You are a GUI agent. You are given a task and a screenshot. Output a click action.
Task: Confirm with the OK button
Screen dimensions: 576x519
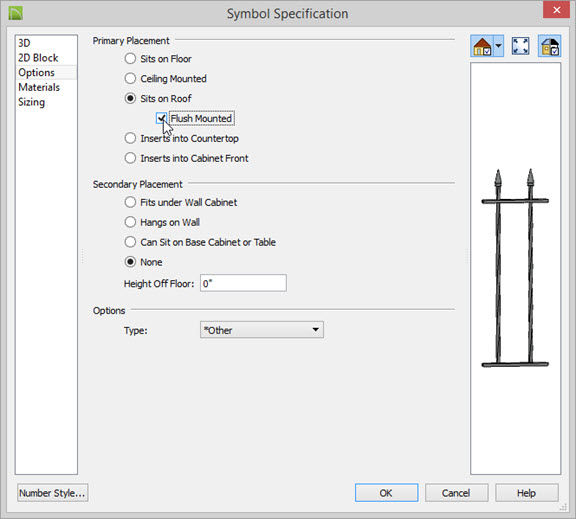point(386,493)
